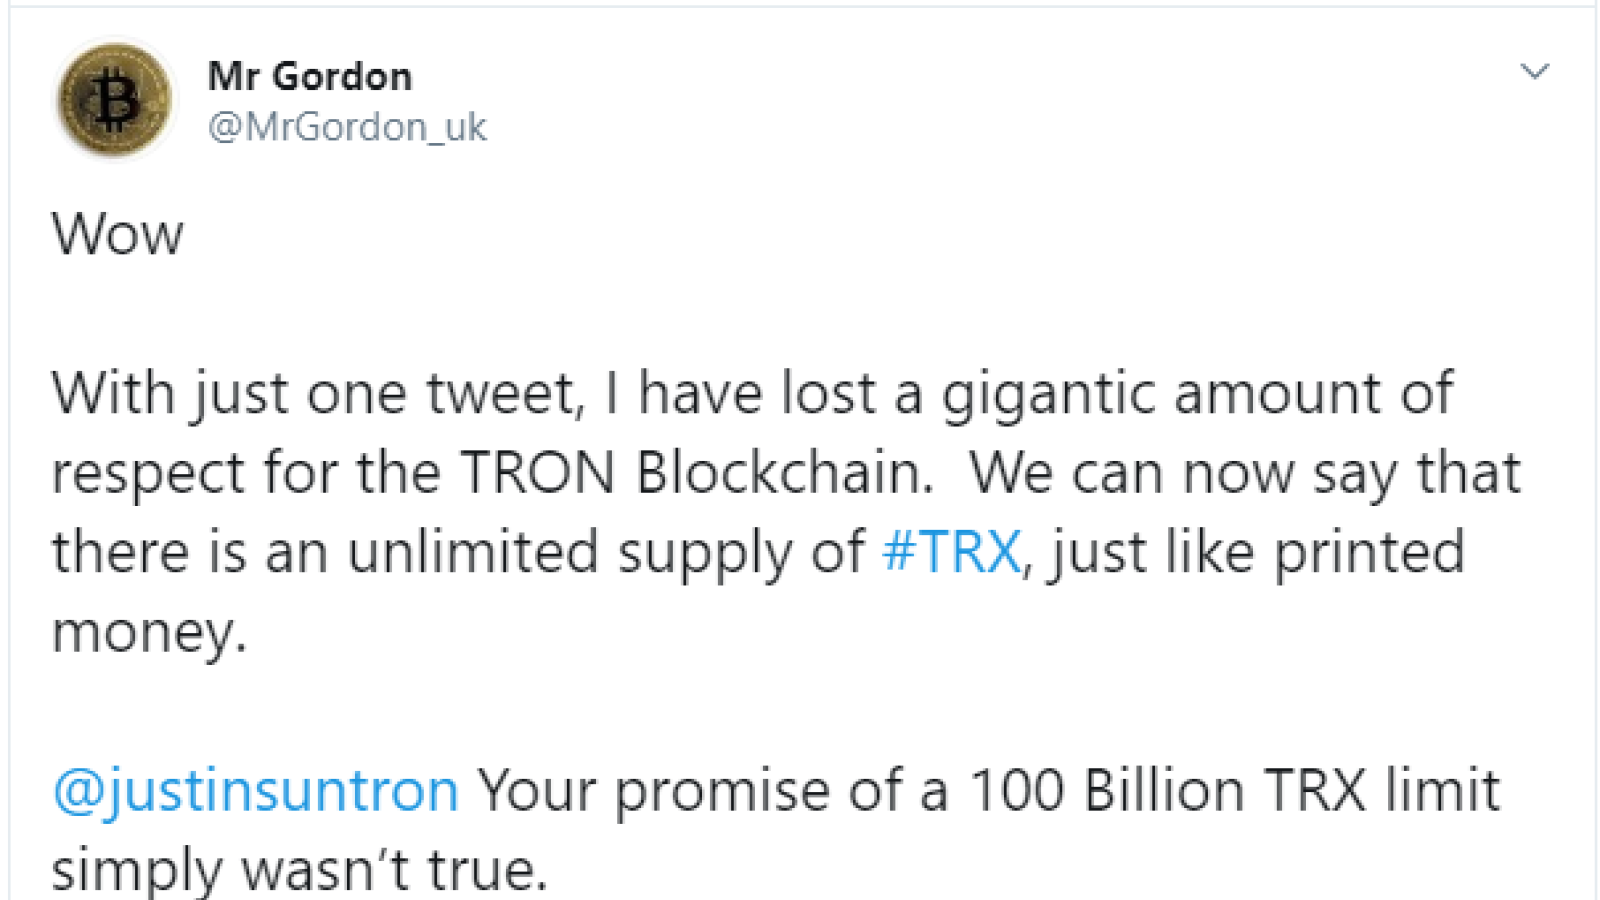Click the 'gigantic amount of' phrase
The height and width of the screenshot is (900, 1600).
(x=1196, y=394)
